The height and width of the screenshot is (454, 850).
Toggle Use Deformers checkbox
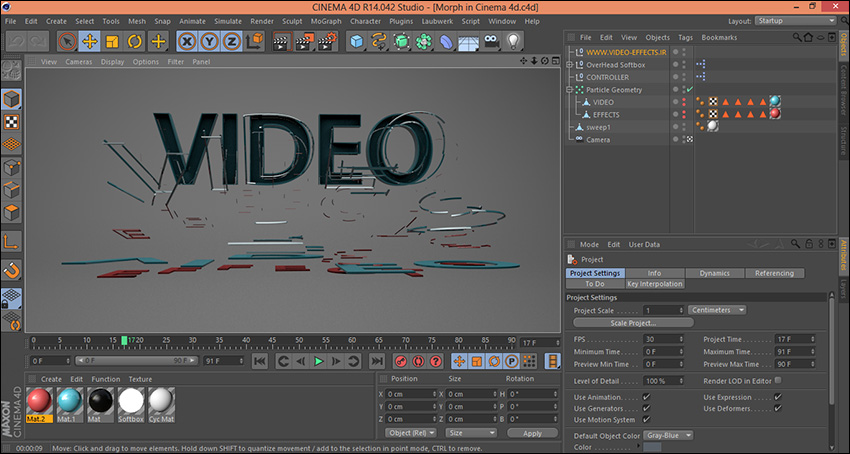tap(778, 408)
